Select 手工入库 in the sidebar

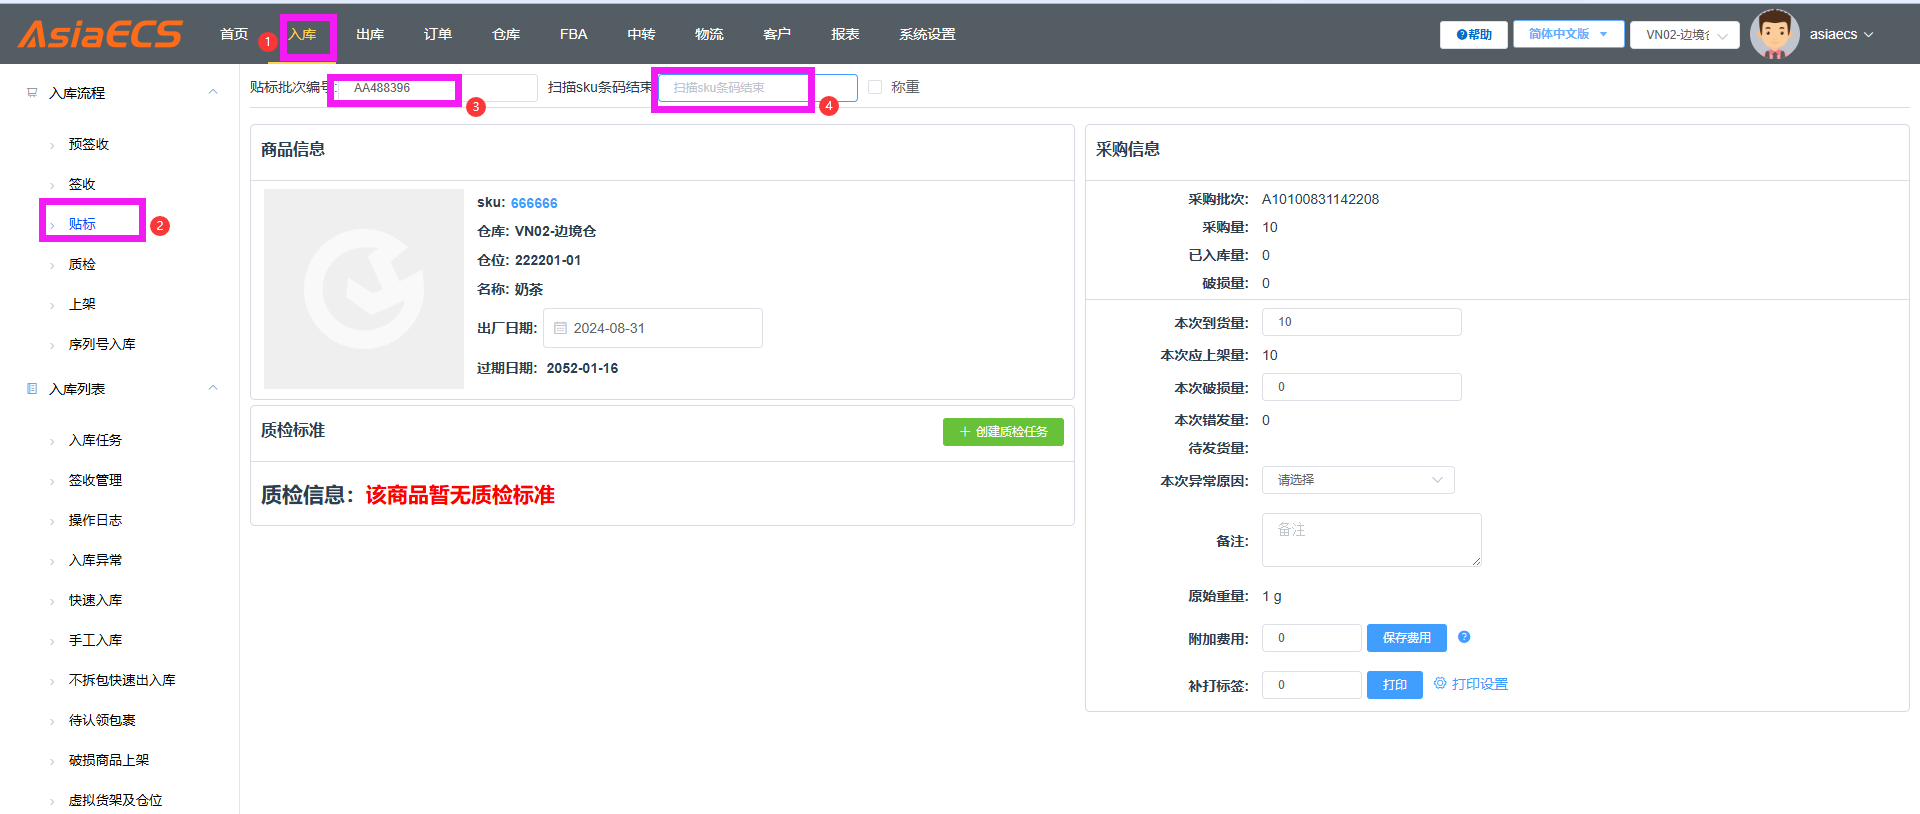(95, 640)
